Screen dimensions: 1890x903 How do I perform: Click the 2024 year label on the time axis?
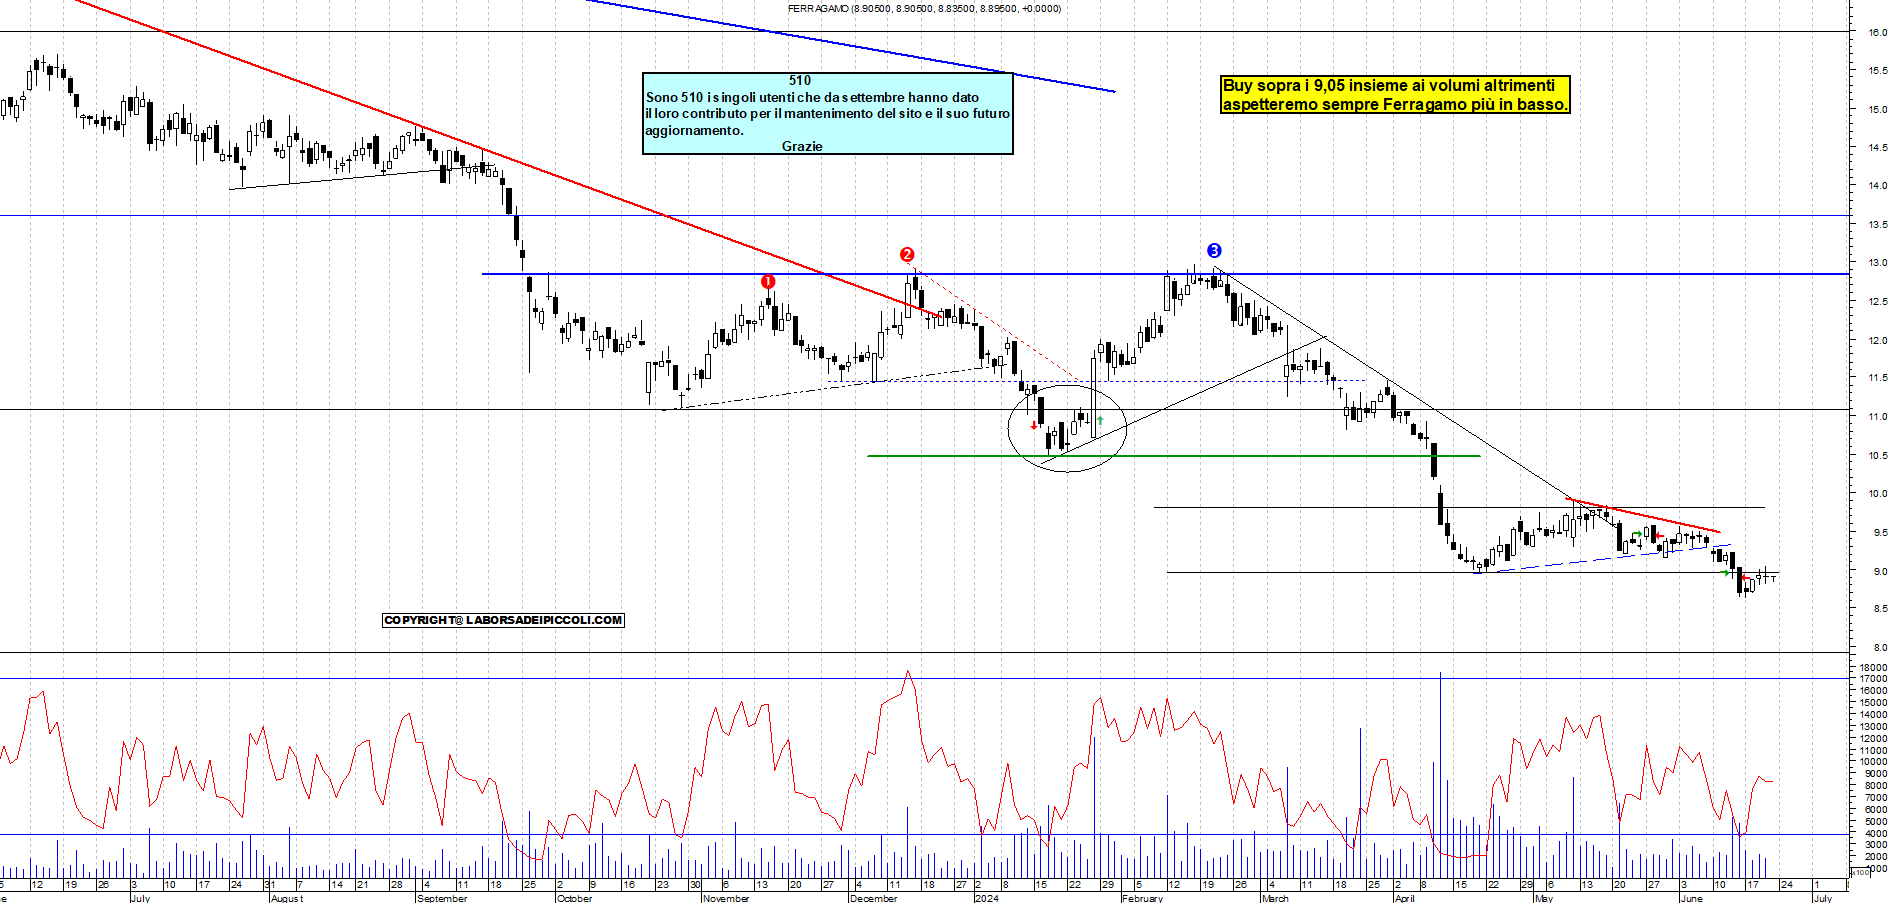[x=986, y=898]
